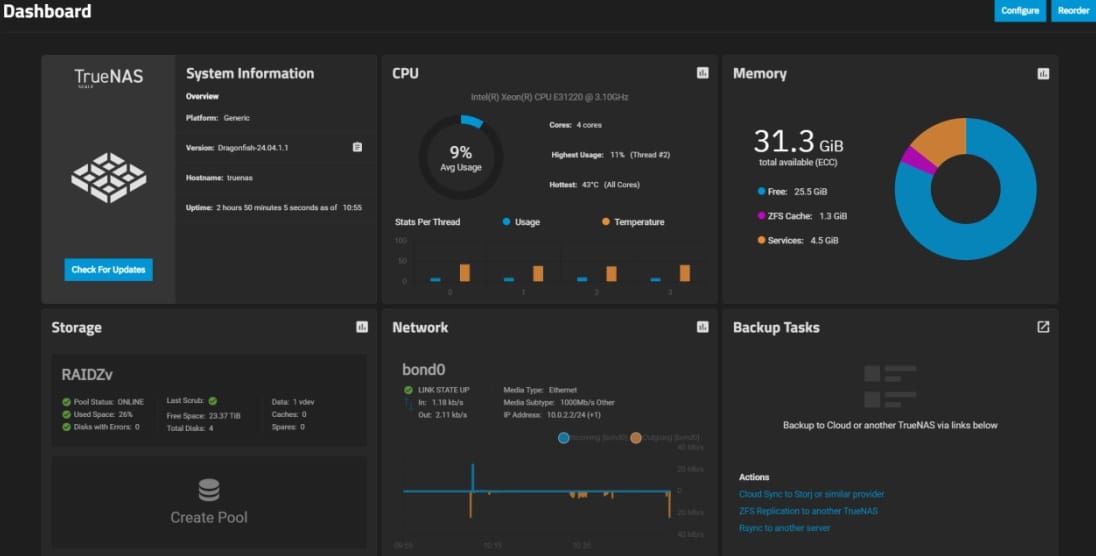
Task: Copy version using clipboard icon
Action: (357, 147)
